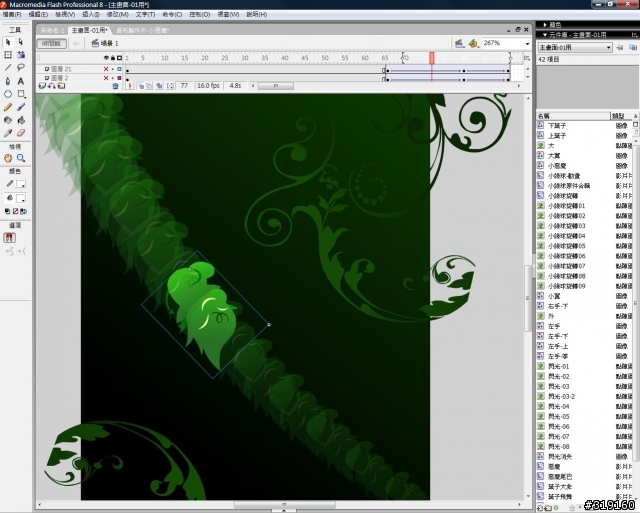Open the 編輯(E) menu
The width and height of the screenshot is (640, 513).
click(x=38, y=14)
